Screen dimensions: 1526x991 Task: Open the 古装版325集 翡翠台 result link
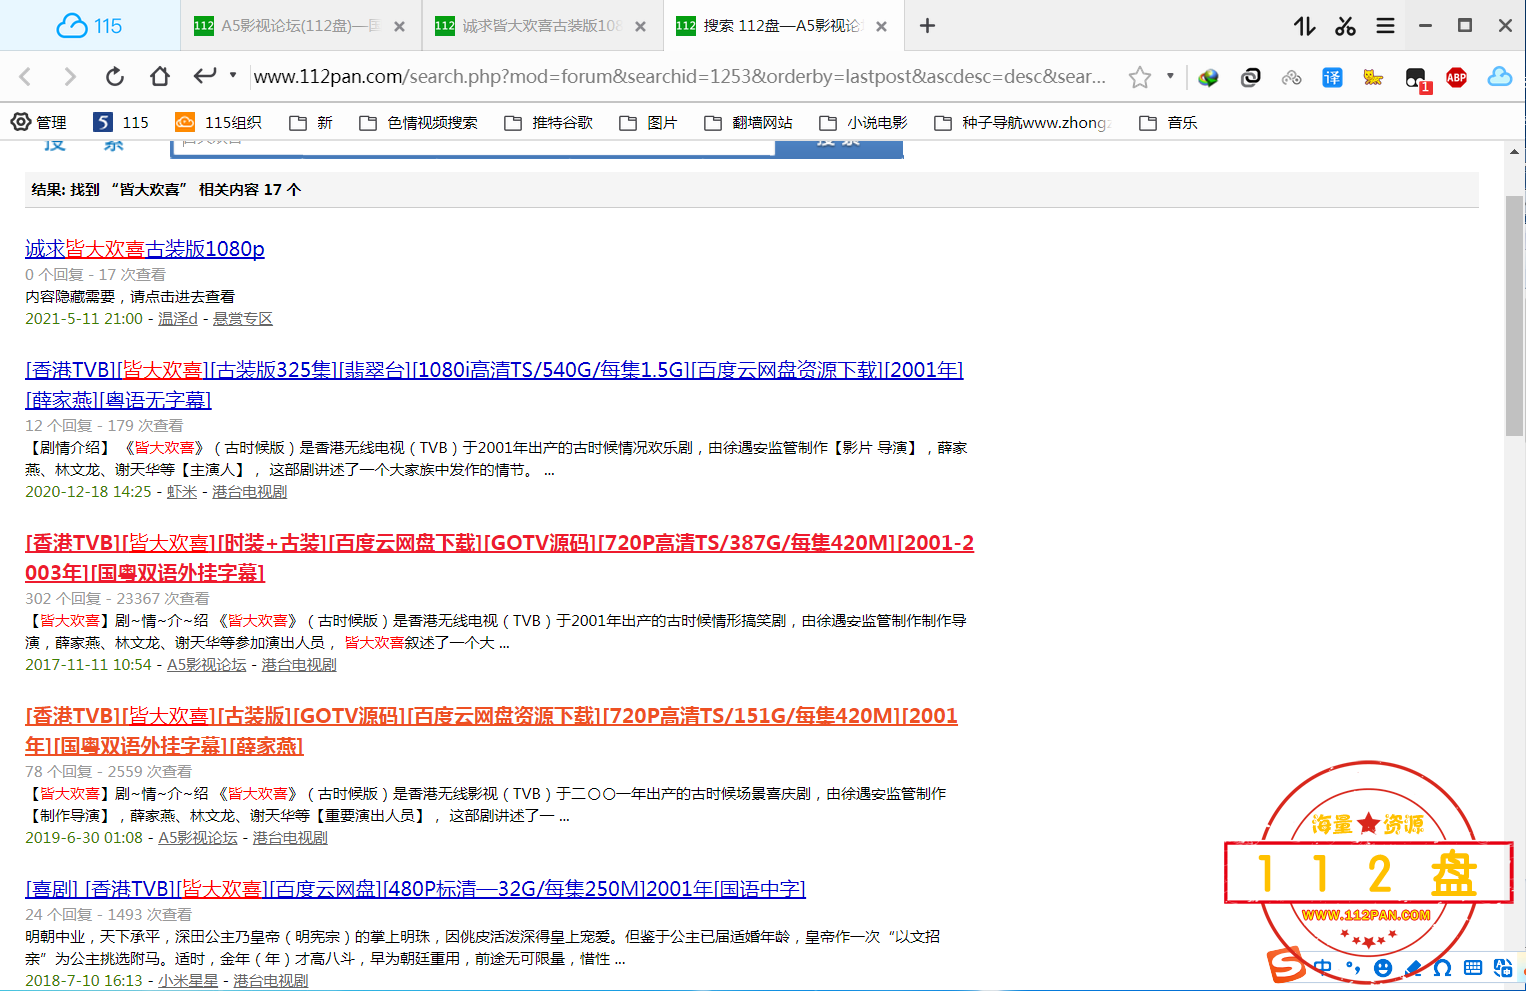click(494, 384)
